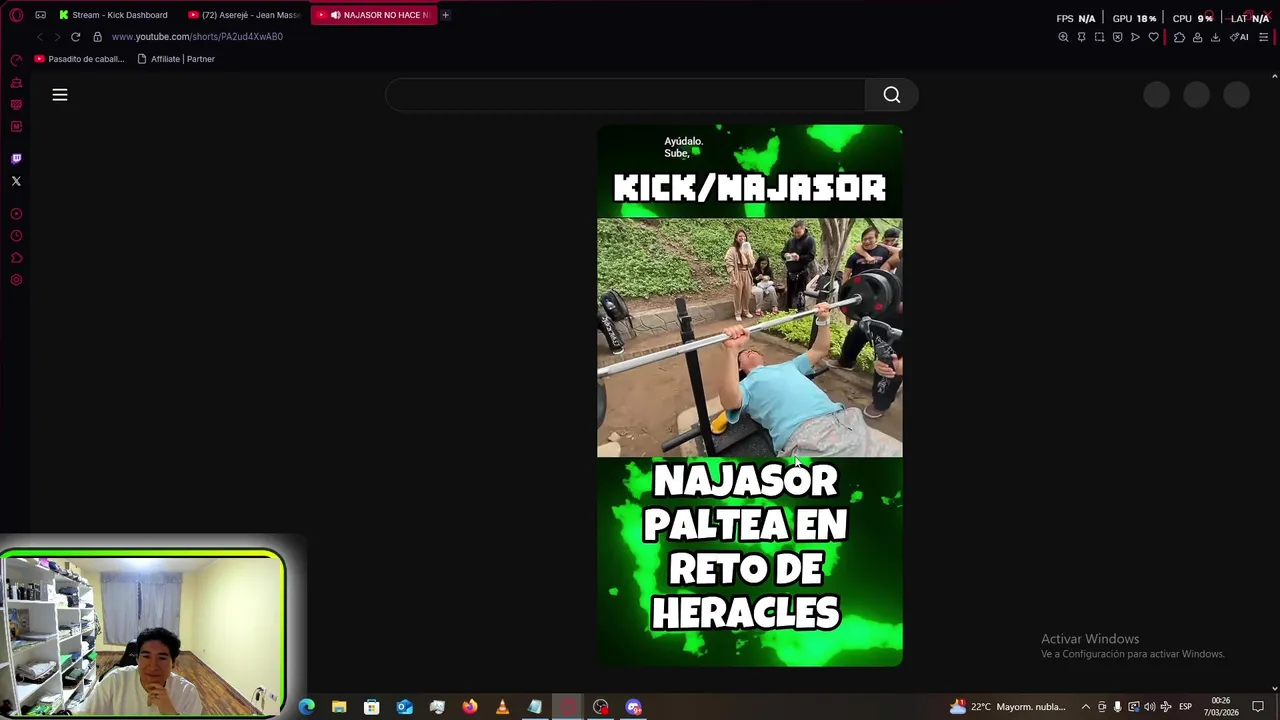1280x720 pixels.
Task: Bookmark page with heart icon
Action: tap(1153, 37)
